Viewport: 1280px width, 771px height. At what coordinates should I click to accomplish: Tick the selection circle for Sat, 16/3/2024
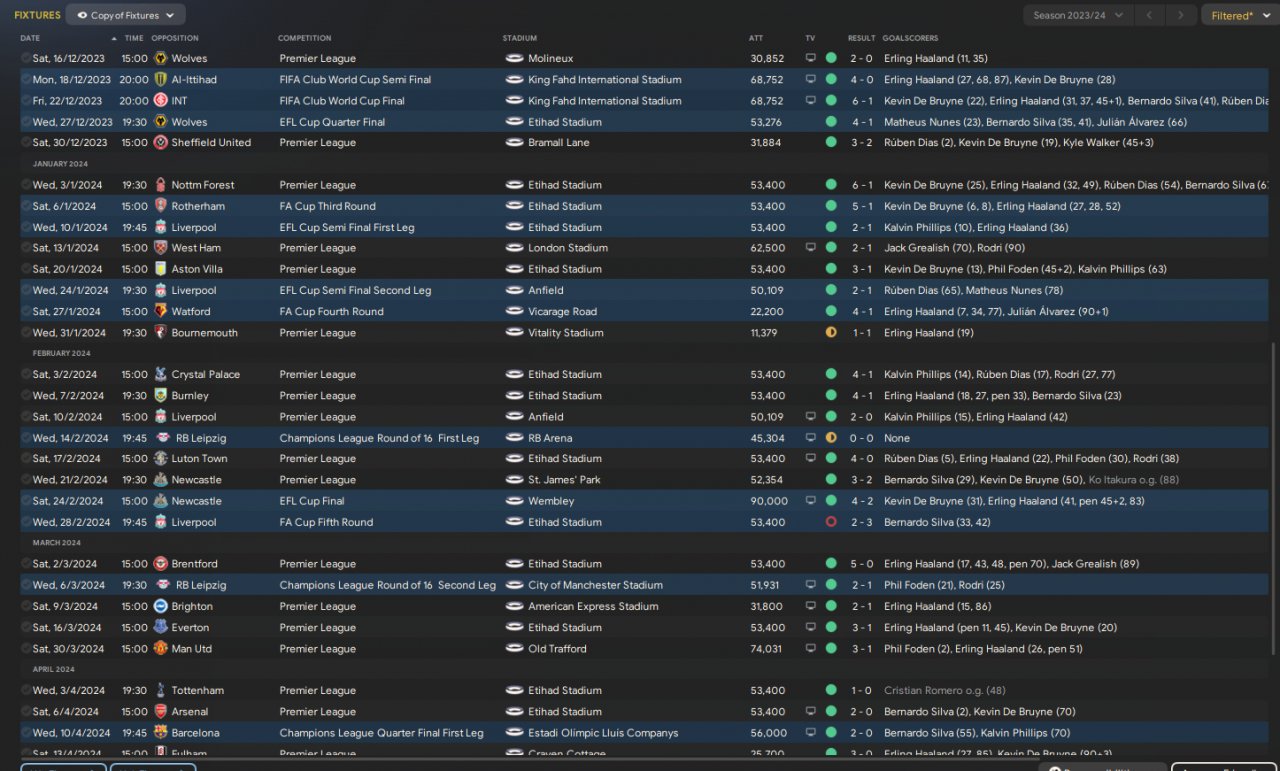coord(26,628)
